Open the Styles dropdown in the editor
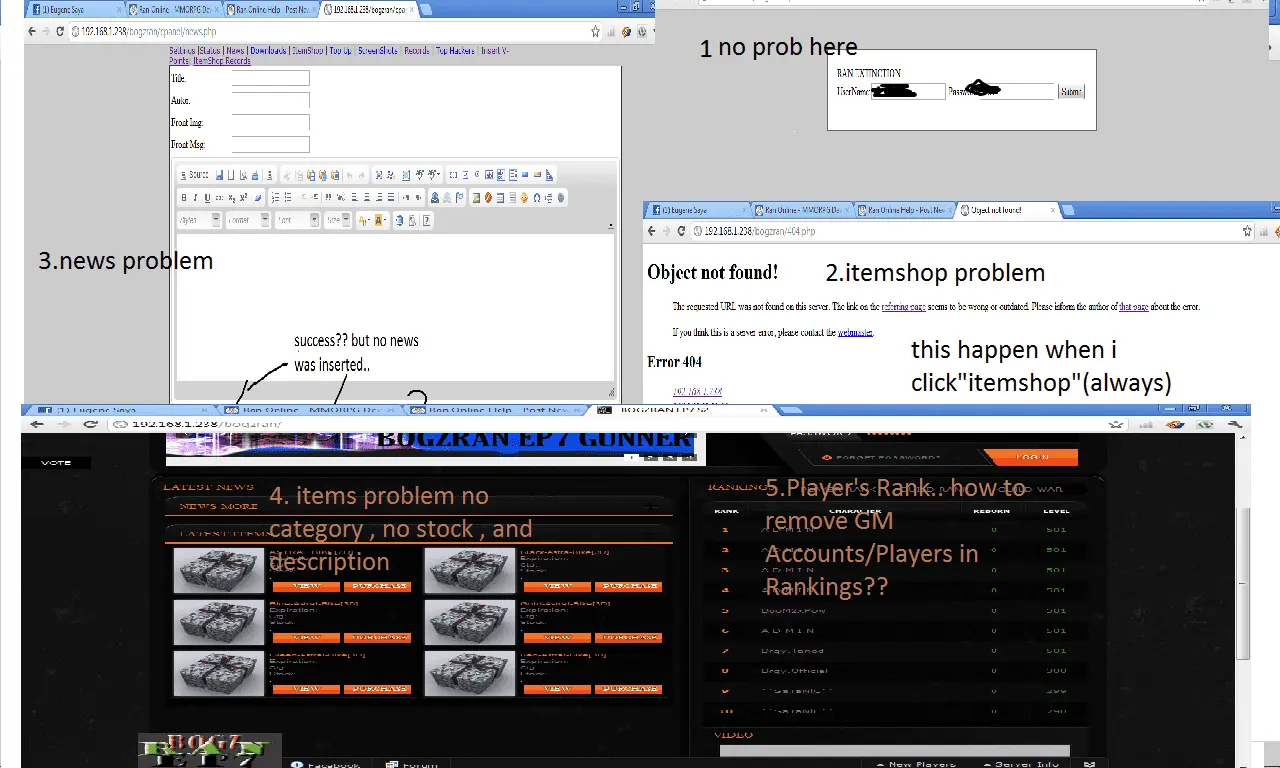This screenshot has width=1280, height=768. tap(199, 220)
